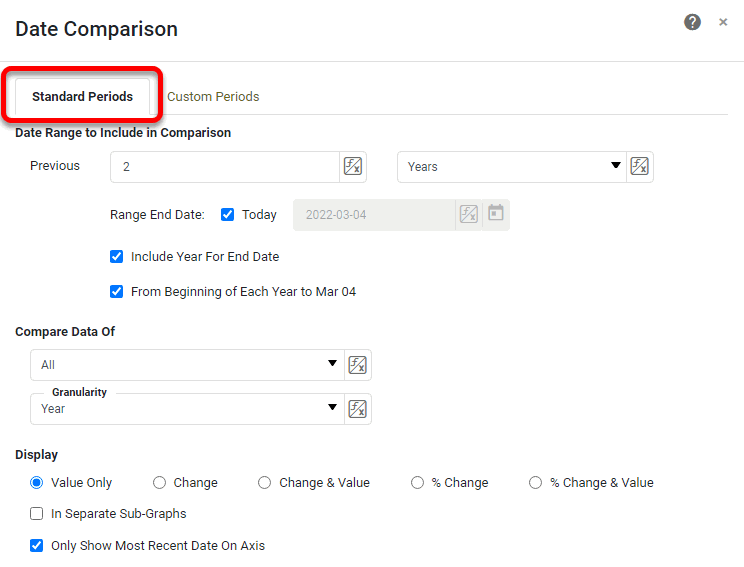Uncheck the Today checkbox

point(227,215)
